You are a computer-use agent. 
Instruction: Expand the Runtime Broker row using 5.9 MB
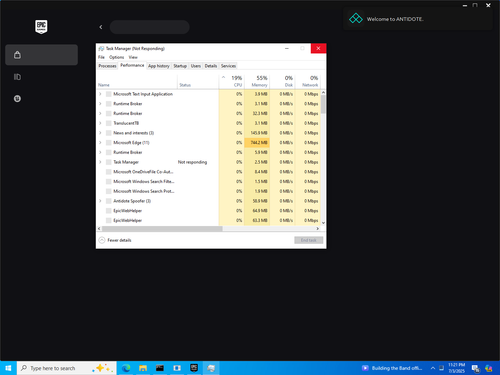point(100,152)
